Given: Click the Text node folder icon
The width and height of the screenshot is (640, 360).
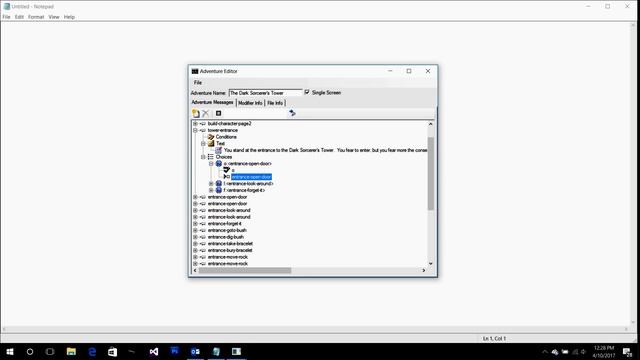Looking at the screenshot, I should (211, 143).
